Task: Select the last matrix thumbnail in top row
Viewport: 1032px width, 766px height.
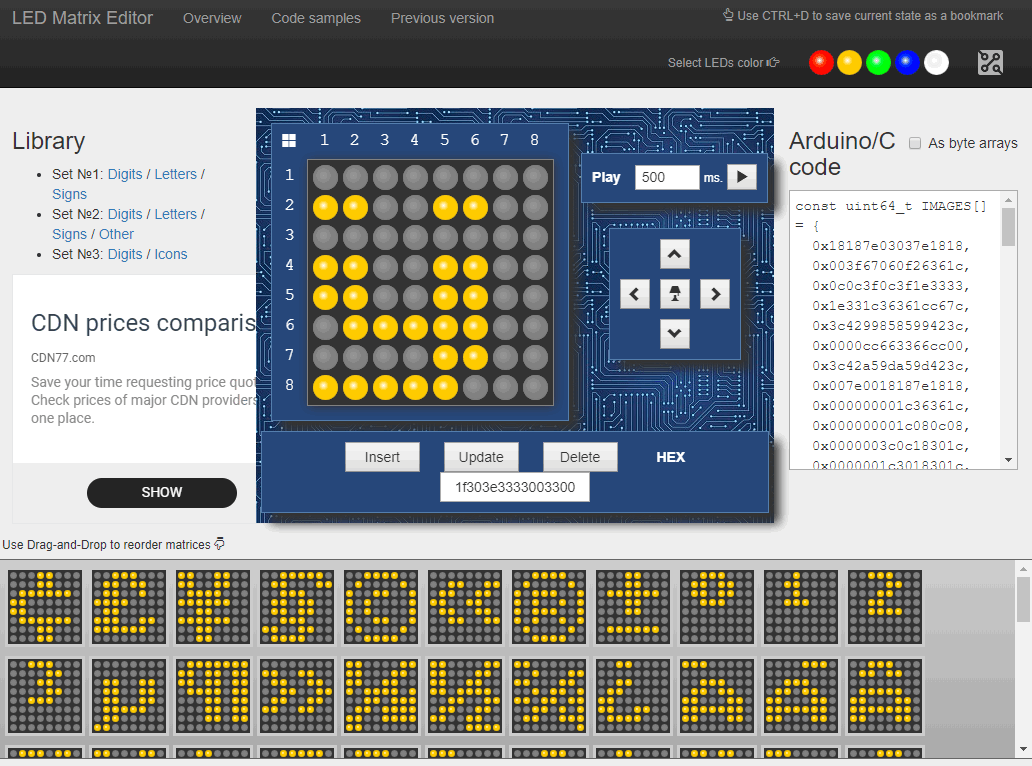Action: (x=885, y=607)
